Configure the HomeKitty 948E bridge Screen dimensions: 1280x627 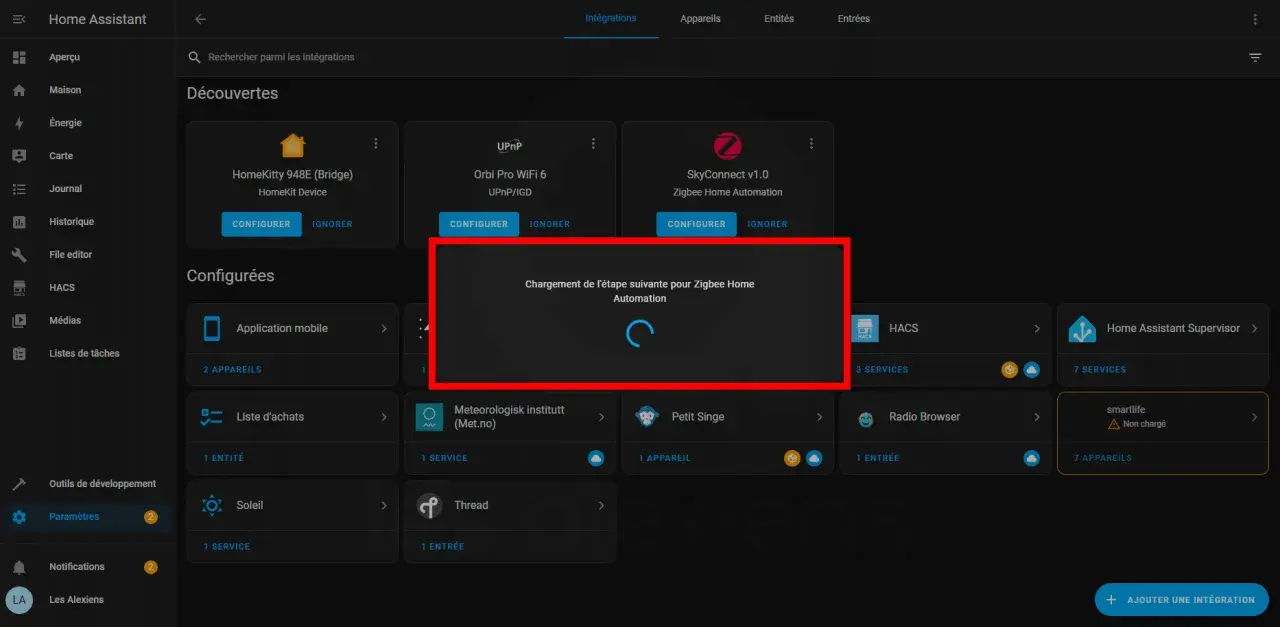tap(261, 224)
